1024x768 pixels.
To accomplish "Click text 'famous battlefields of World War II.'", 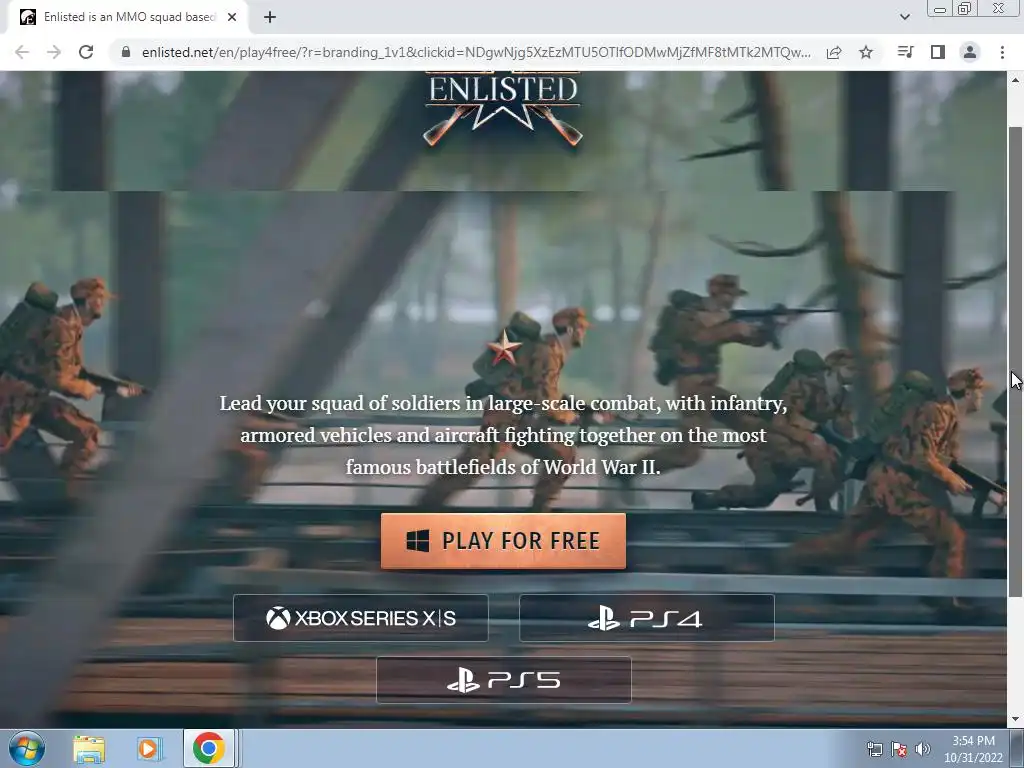I will click(x=503, y=467).
